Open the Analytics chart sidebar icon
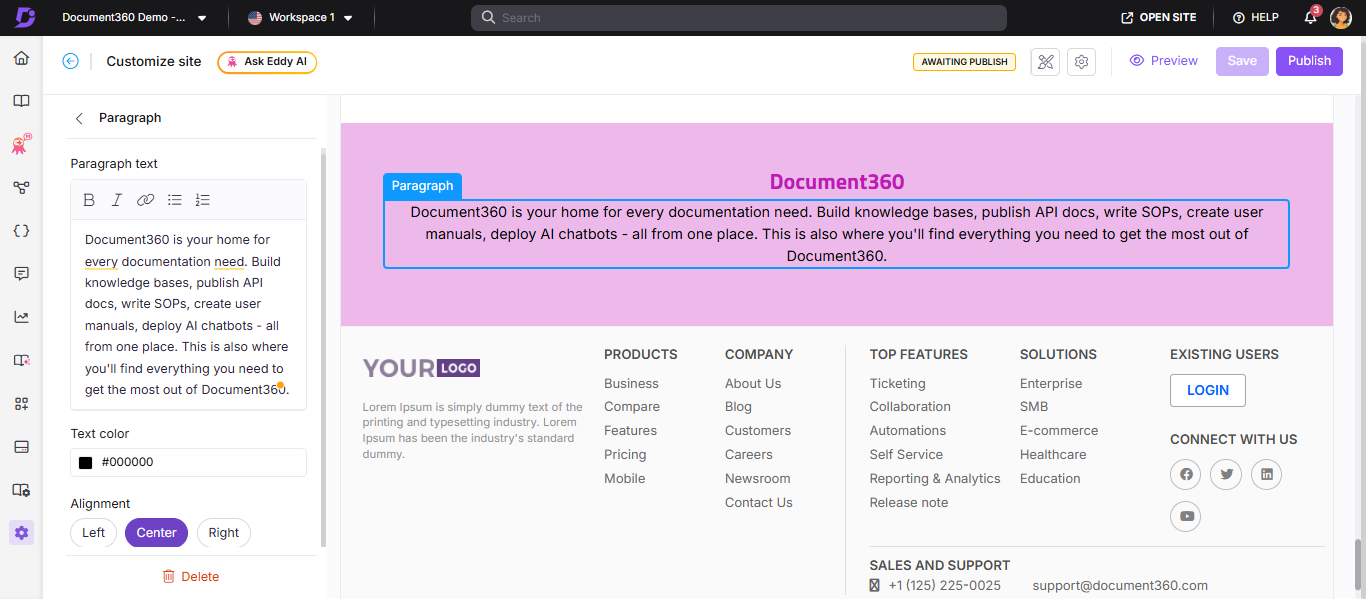This screenshot has width=1366, height=599. [x=21, y=317]
